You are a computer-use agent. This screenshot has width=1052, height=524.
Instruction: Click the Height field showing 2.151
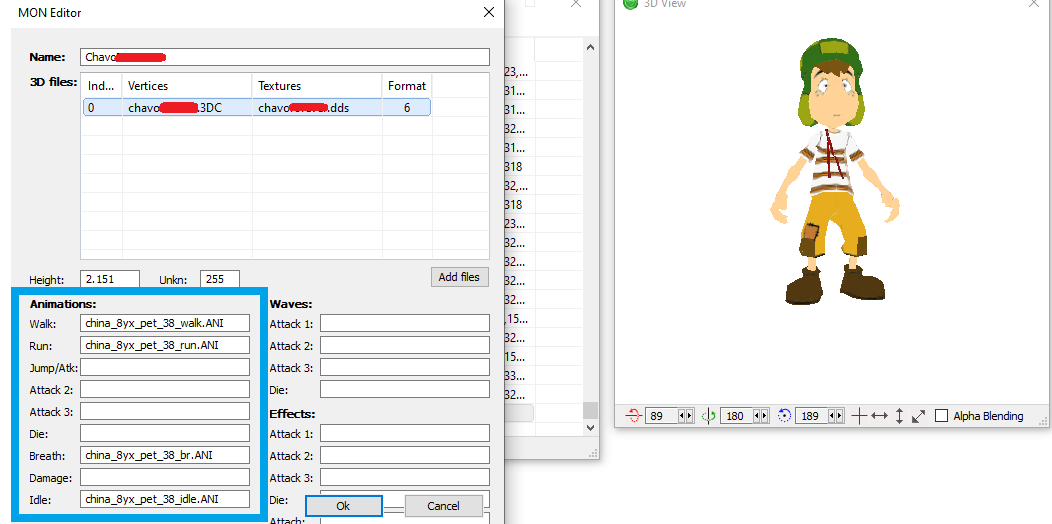pos(110,280)
